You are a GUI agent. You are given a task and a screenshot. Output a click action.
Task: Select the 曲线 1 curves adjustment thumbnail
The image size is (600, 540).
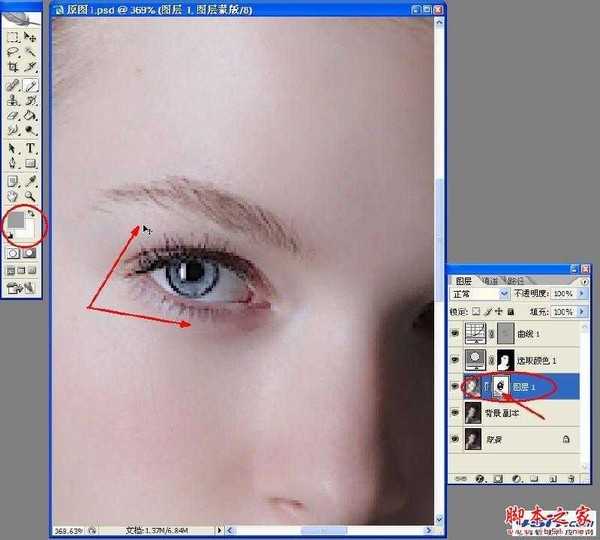click(475, 333)
